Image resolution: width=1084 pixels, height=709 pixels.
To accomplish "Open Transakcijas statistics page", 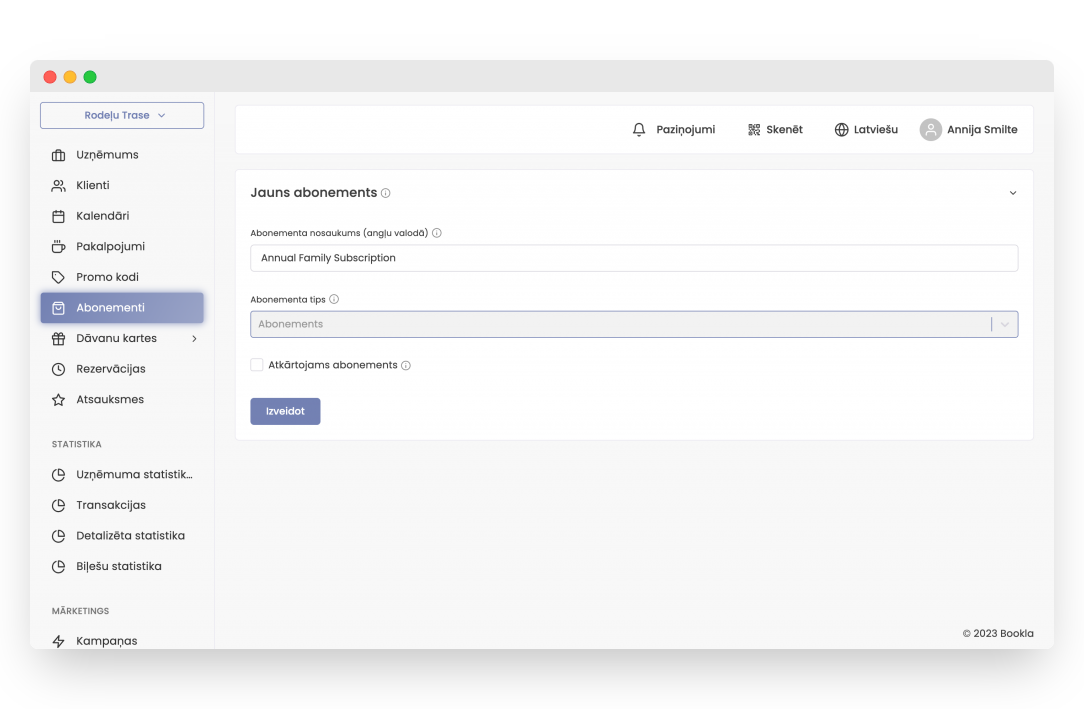I will (x=110, y=505).
